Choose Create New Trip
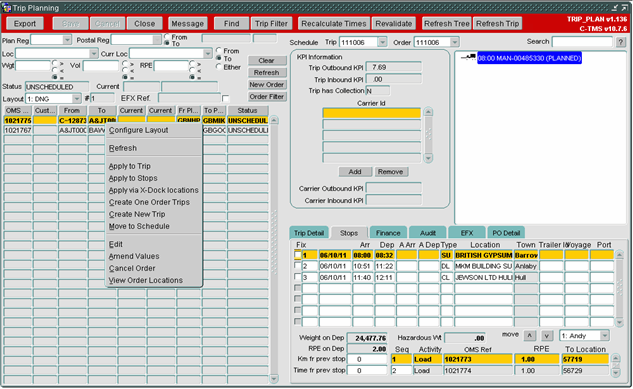This screenshot has width=633, height=389. 137,214
